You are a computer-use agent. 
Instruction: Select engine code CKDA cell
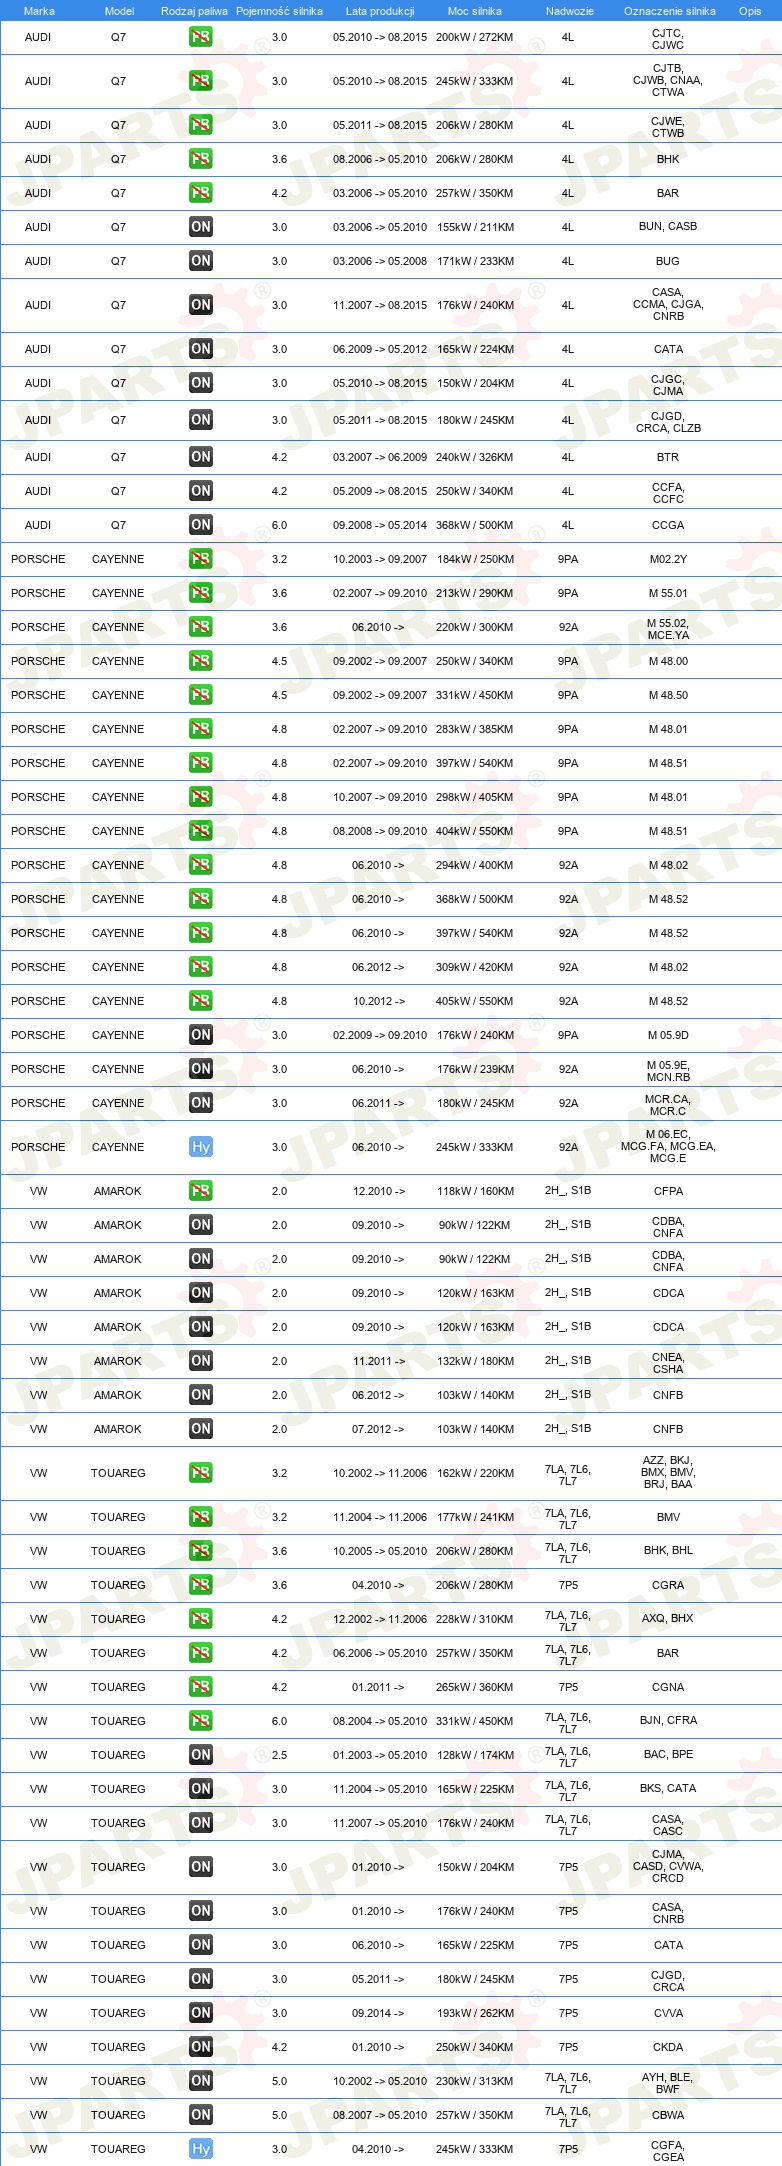point(668,2047)
